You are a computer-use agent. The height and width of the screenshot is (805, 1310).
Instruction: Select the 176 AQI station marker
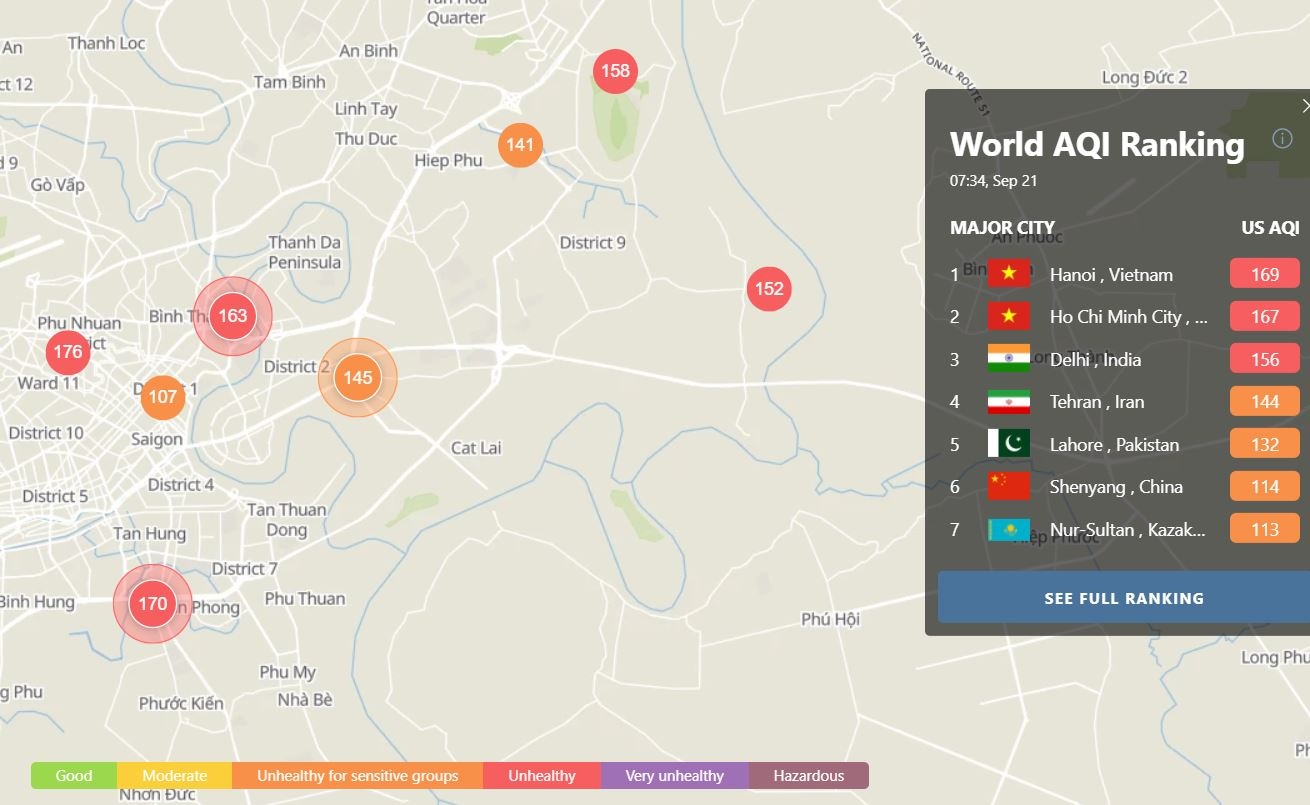click(x=68, y=352)
